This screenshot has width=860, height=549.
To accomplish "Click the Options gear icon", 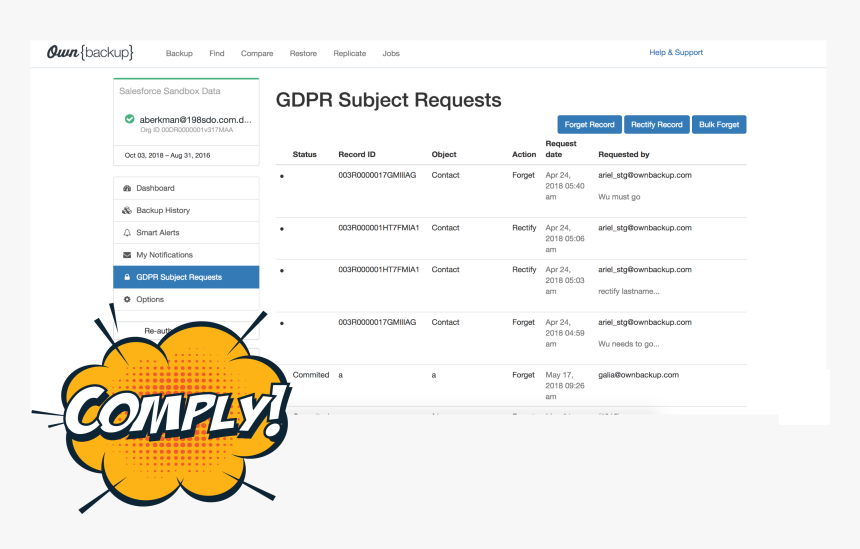I will click(x=127, y=299).
